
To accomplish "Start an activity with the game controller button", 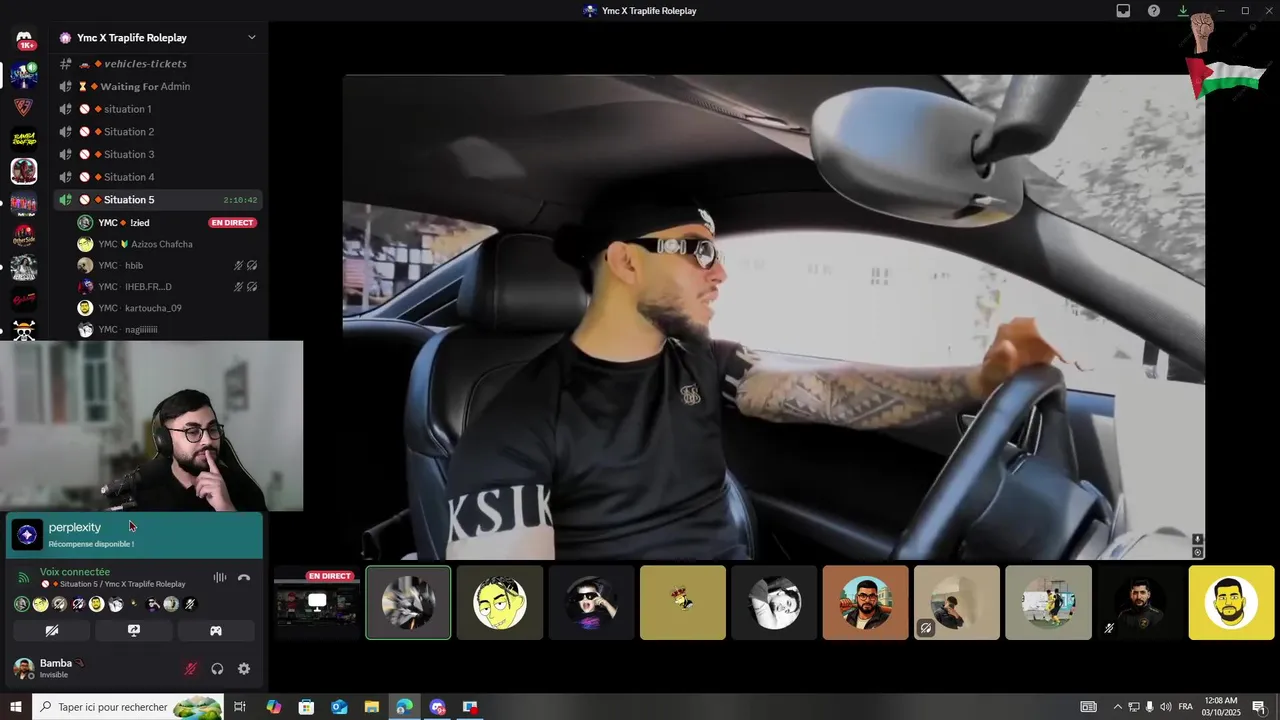I will pos(216,631).
